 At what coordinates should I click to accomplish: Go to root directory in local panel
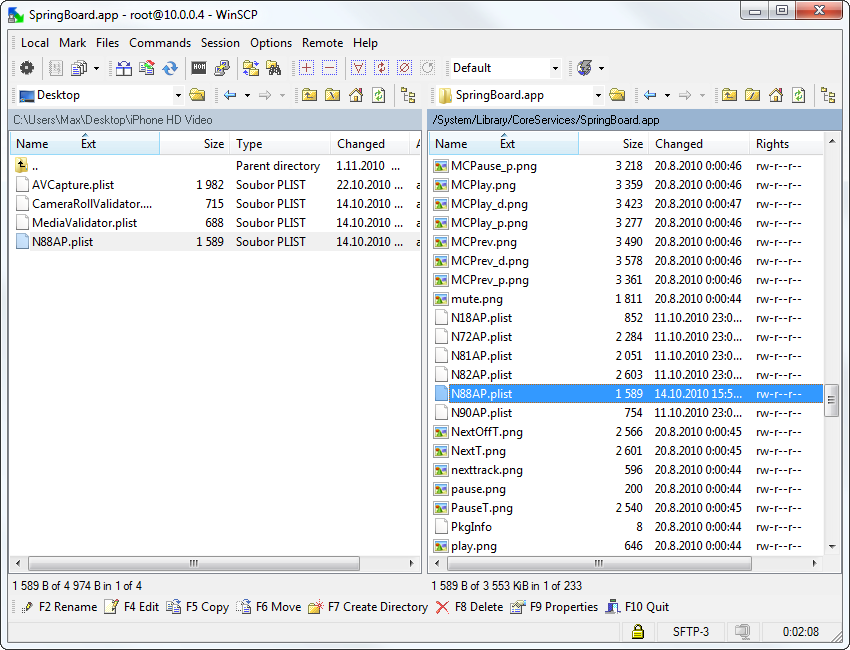click(333, 95)
